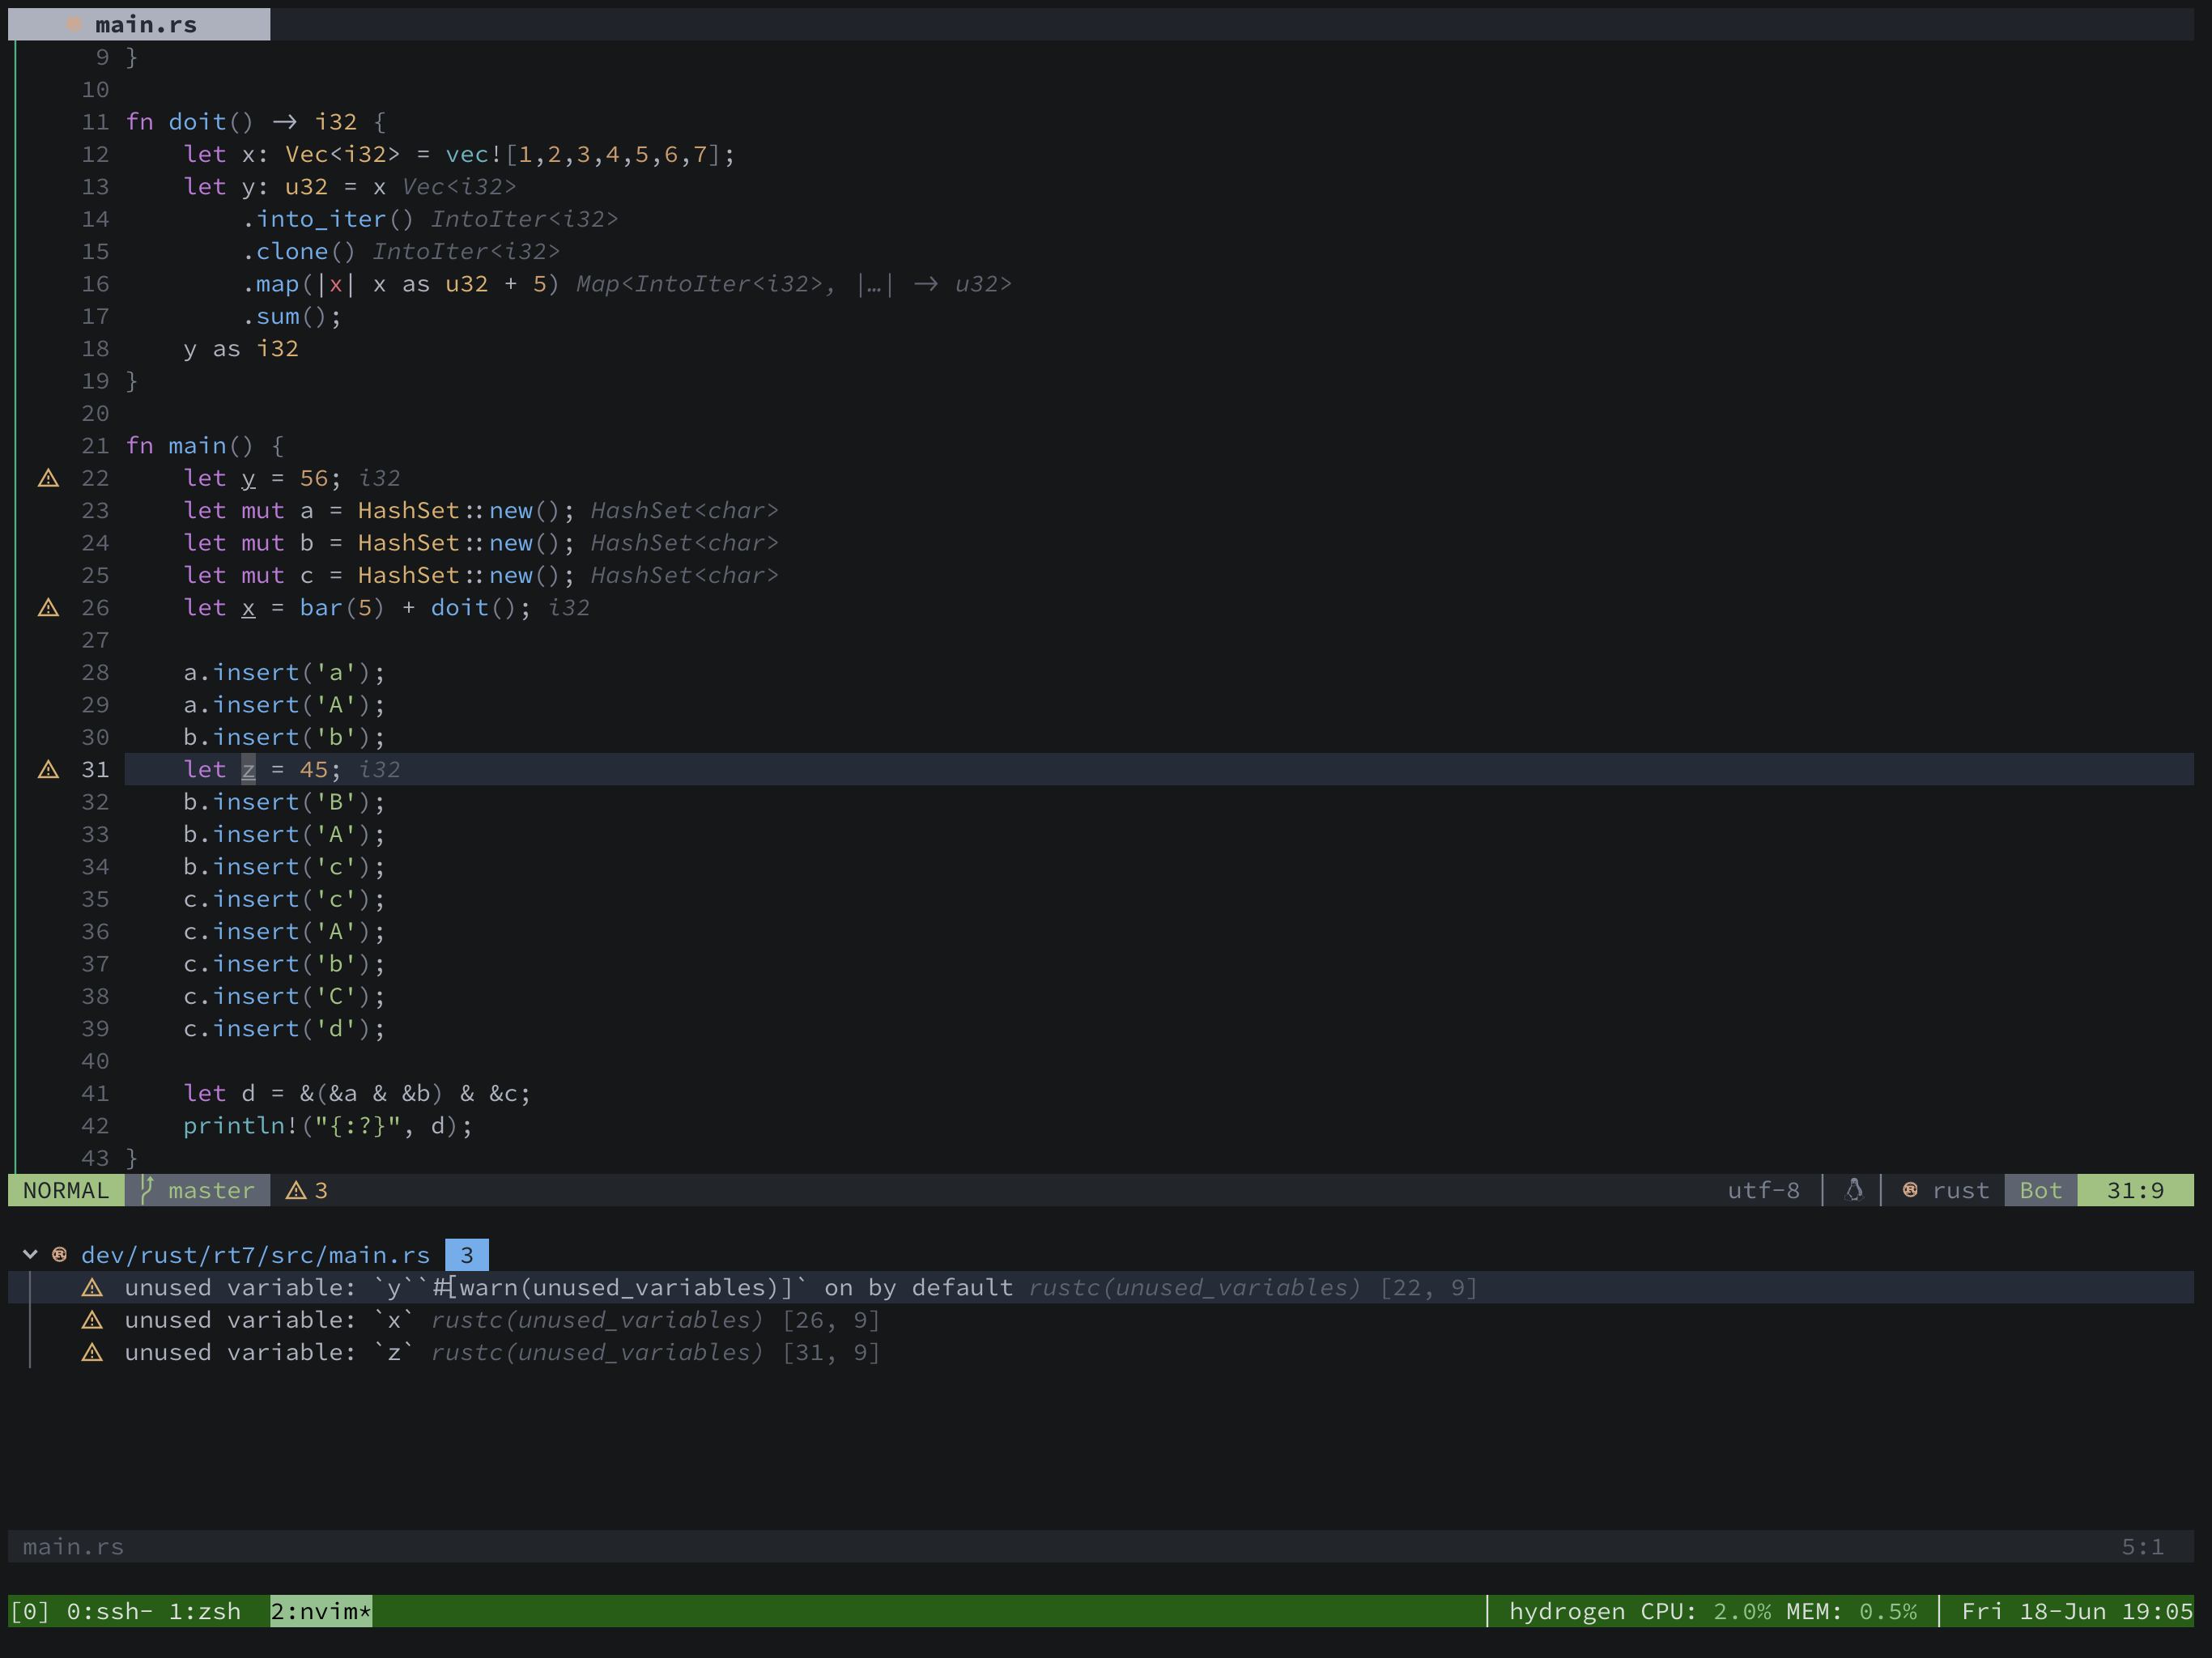
Task: Click the utf-8 encoding label
Action: click(1764, 1190)
